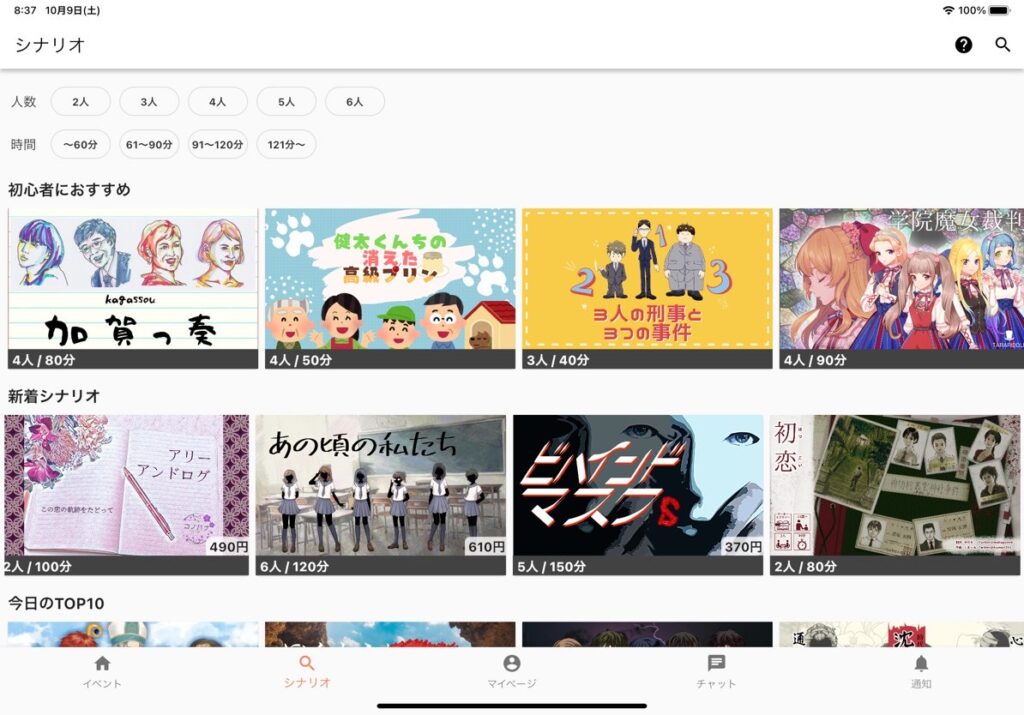1024x715 pixels.
Task: Filter by 61～90分 duration chip
Action: [x=149, y=145]
